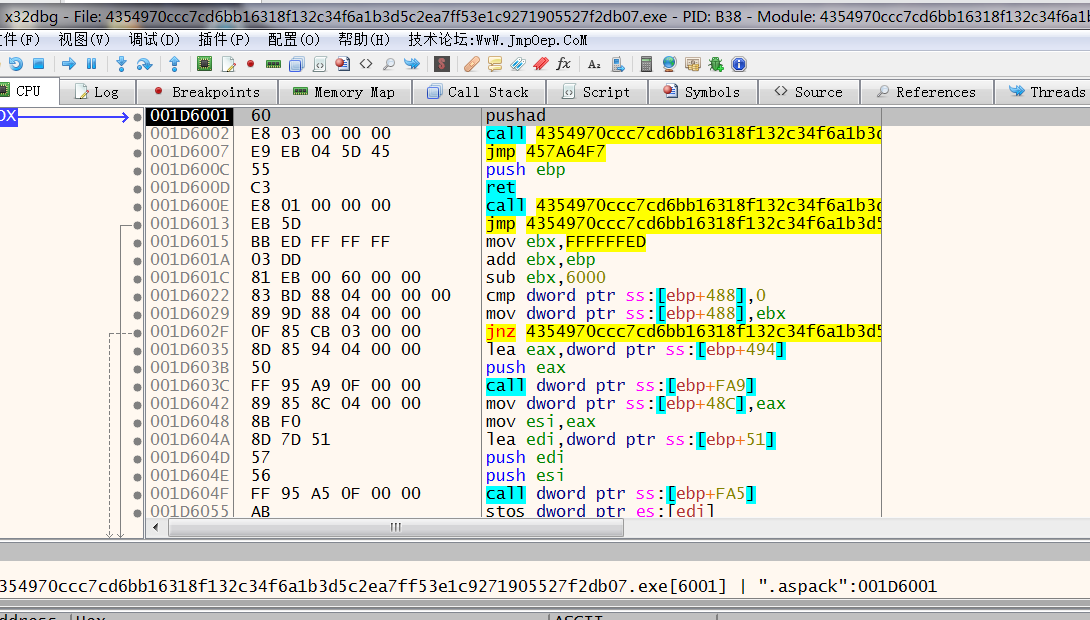Click the 技术论坛 JmpOep.CoM menu entry
Viewport: 1090px width, 620px height.
(498, 40)
